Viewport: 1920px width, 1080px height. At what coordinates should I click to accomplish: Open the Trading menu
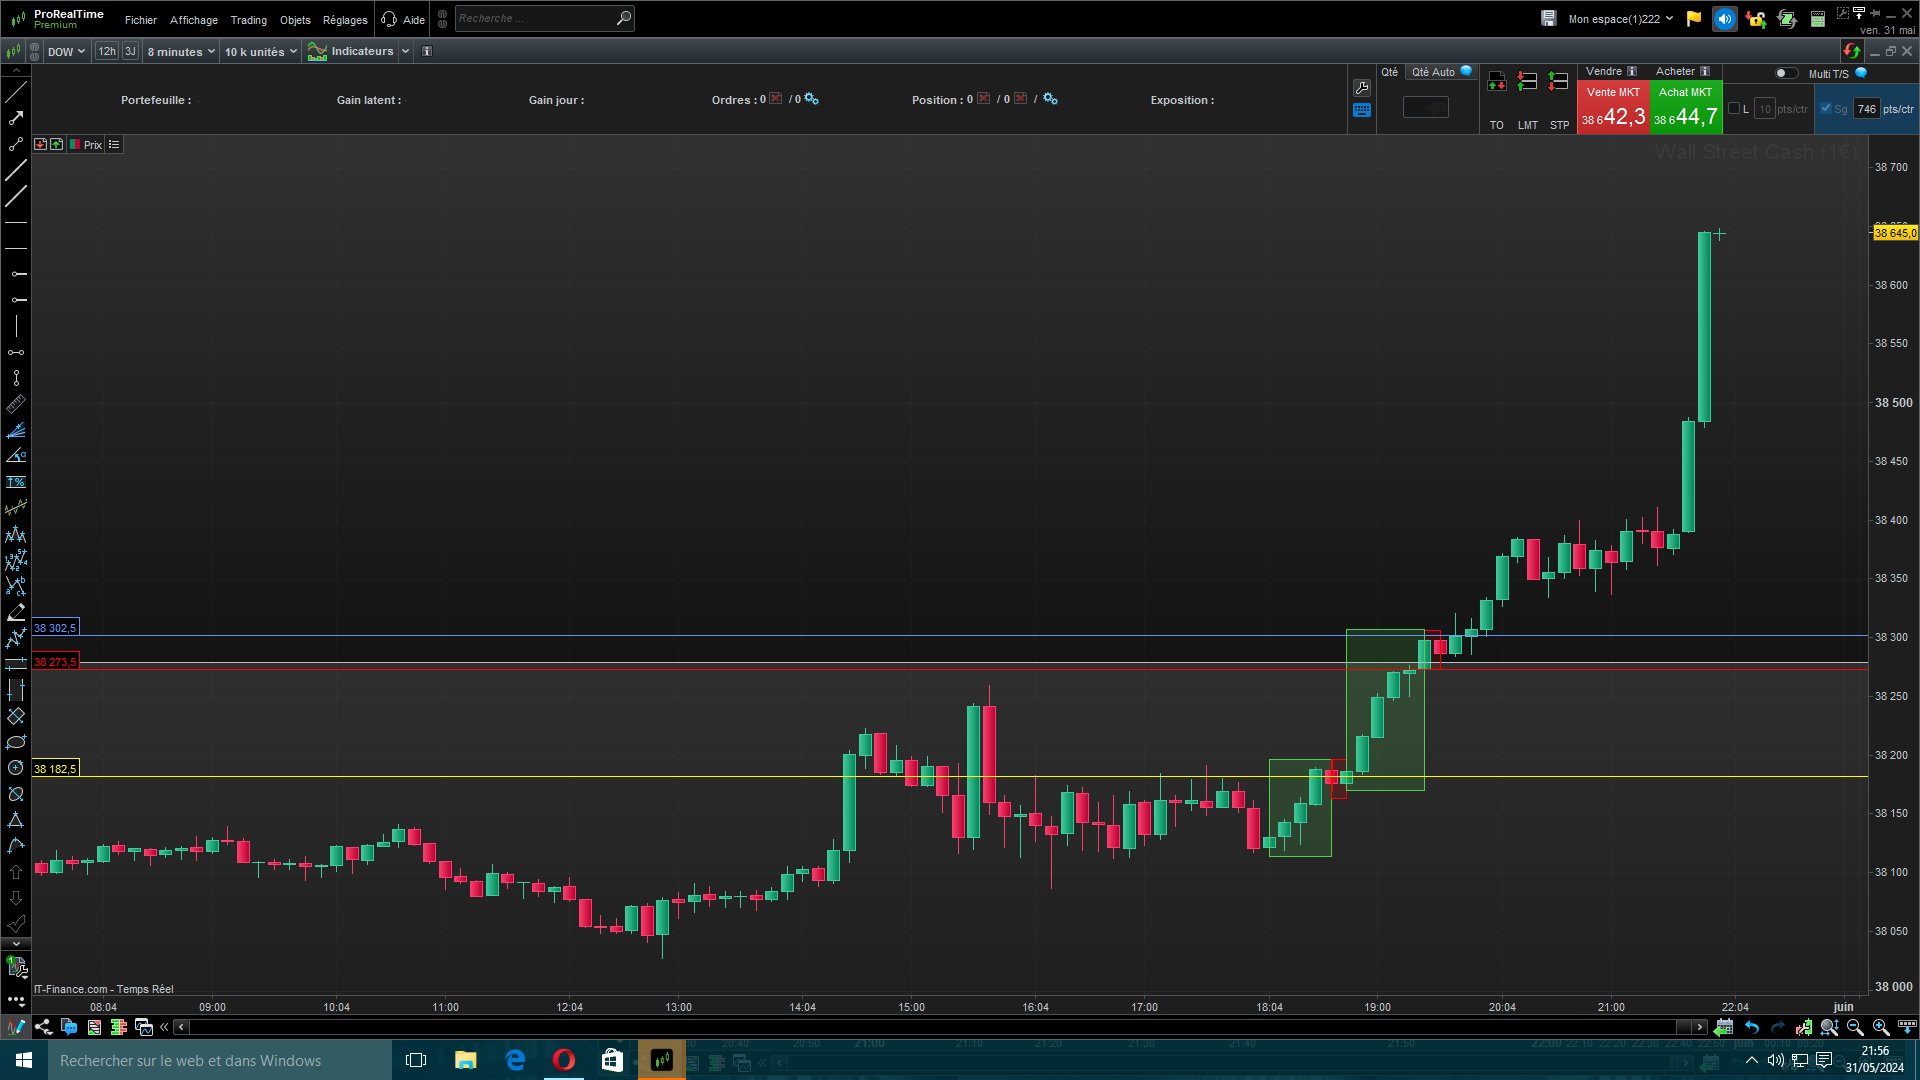[248, 20]
